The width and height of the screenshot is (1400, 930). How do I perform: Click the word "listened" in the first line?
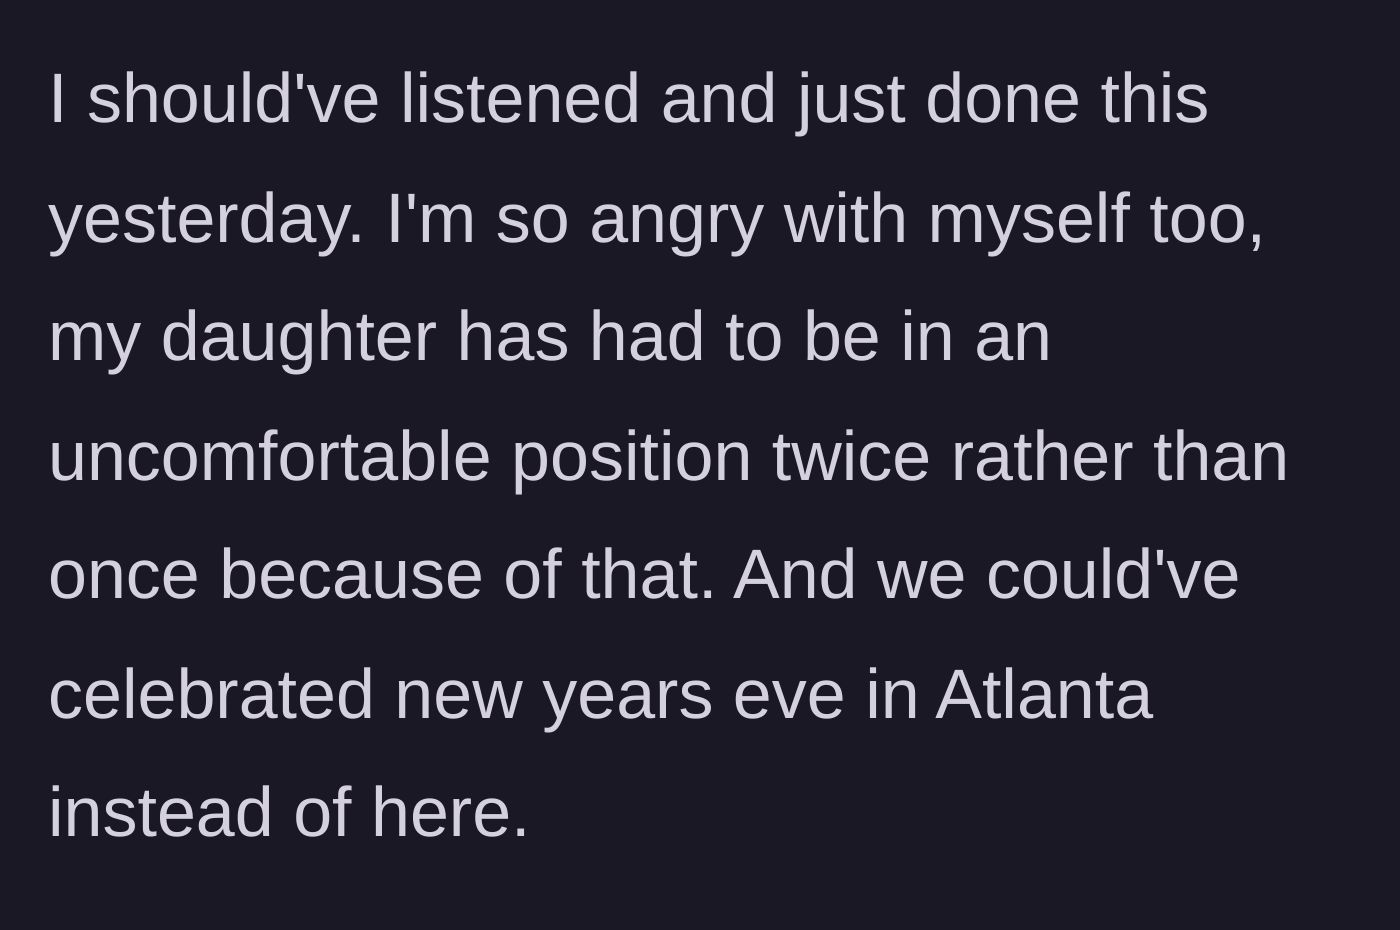pyautogui.click(x=519, y=99)
